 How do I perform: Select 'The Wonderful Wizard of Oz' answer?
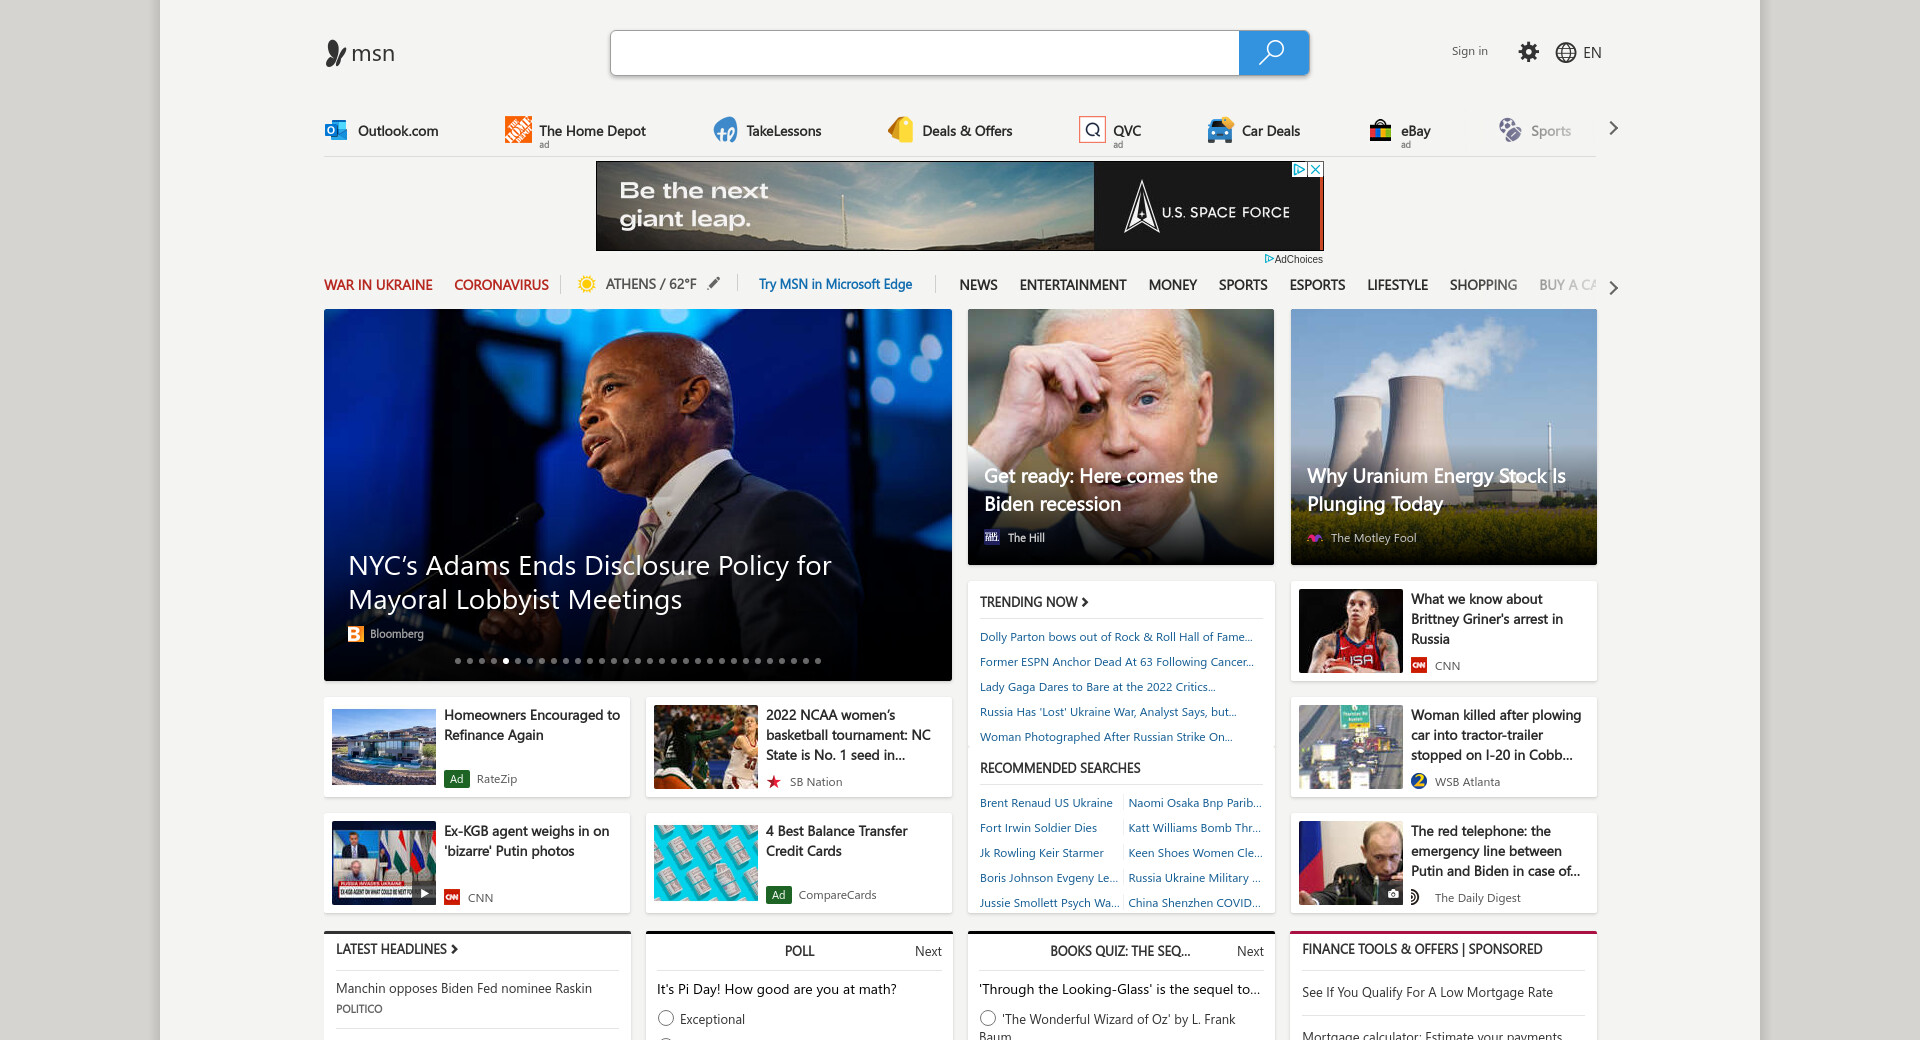pos(988,1018)
